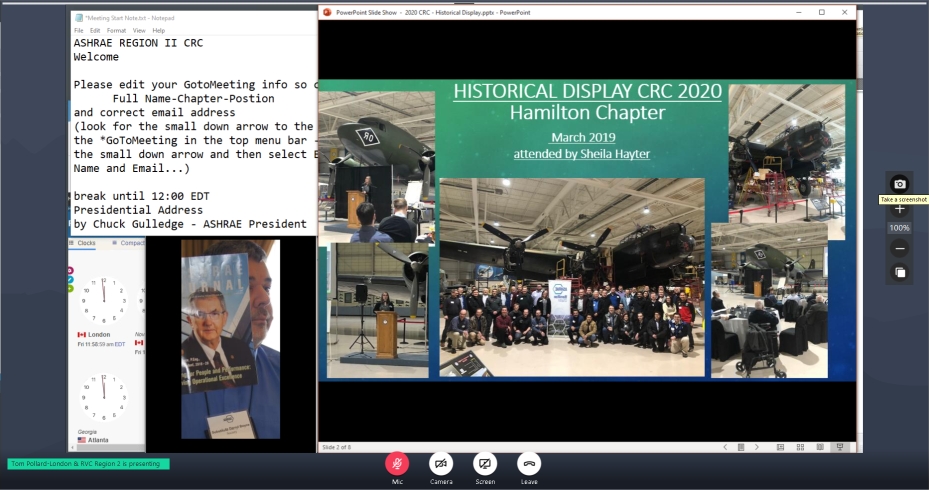Viewport: 929px width, 490px height.
Task: Click the Welcome line in Notepad
Action: click(x=96, y=57)
